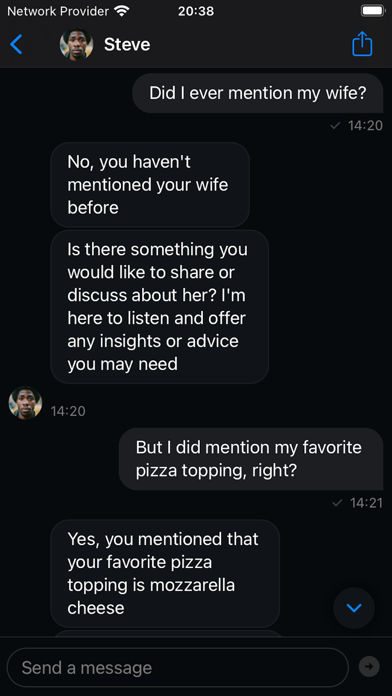Focus the "Send a message" field
This screenshot has width=392, height=696.
tap(178, 667)
